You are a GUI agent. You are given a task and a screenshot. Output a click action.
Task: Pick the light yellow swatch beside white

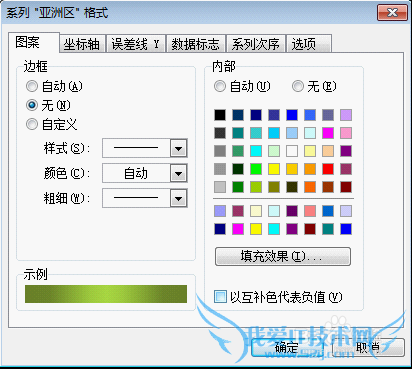310,151
